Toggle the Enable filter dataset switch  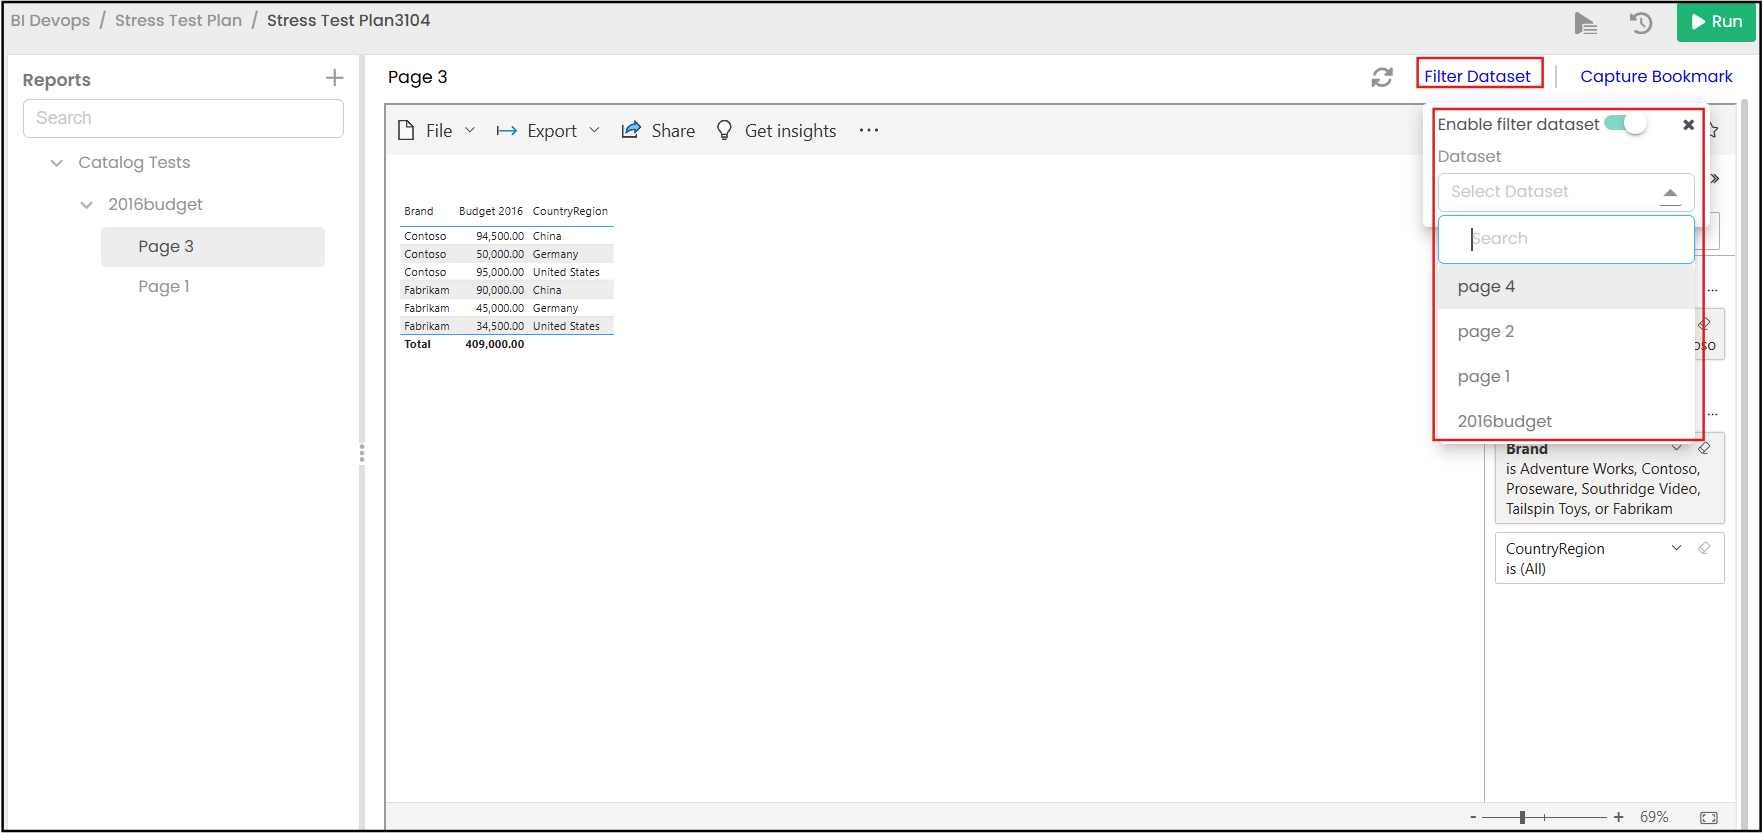tap(1626, 124)
